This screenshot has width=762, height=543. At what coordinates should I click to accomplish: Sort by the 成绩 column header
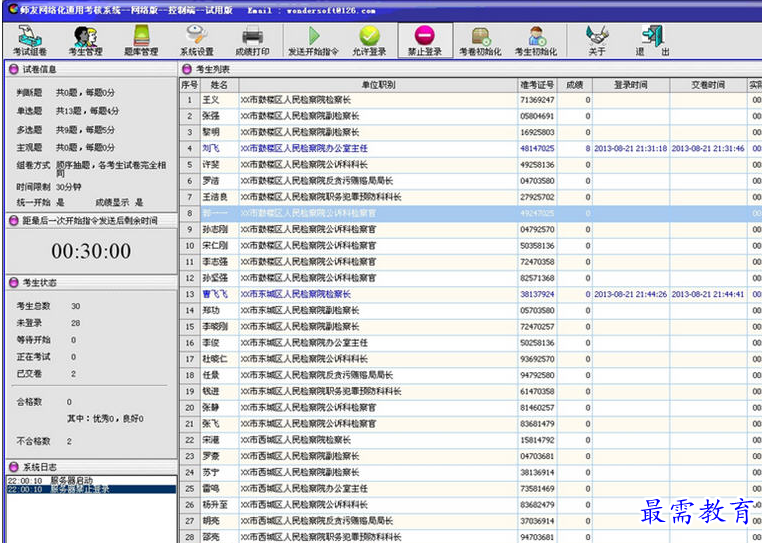click(574, 85)
